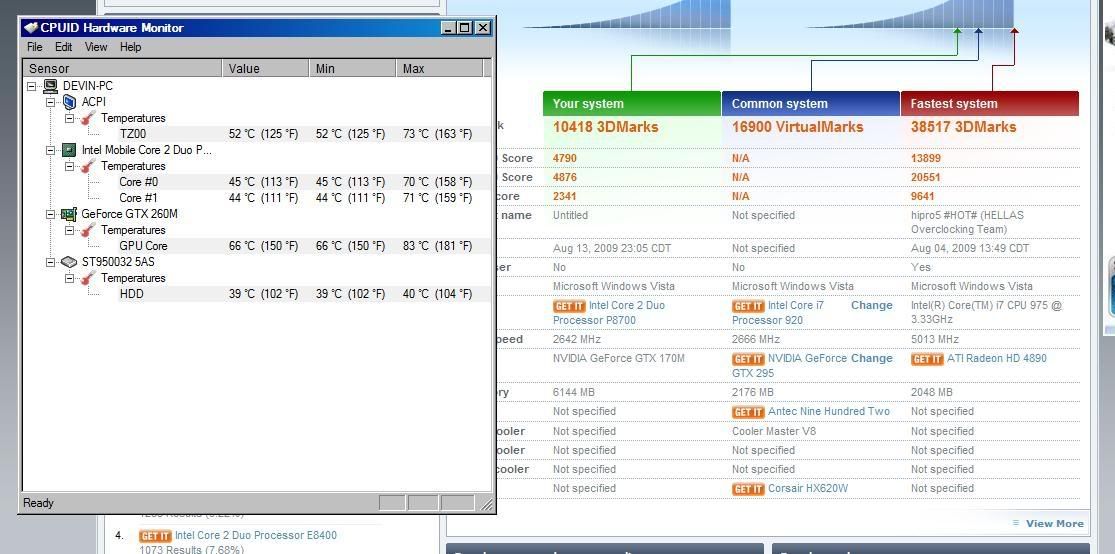Open the Intel Core i7 Processor 920 link

[778, 312]
